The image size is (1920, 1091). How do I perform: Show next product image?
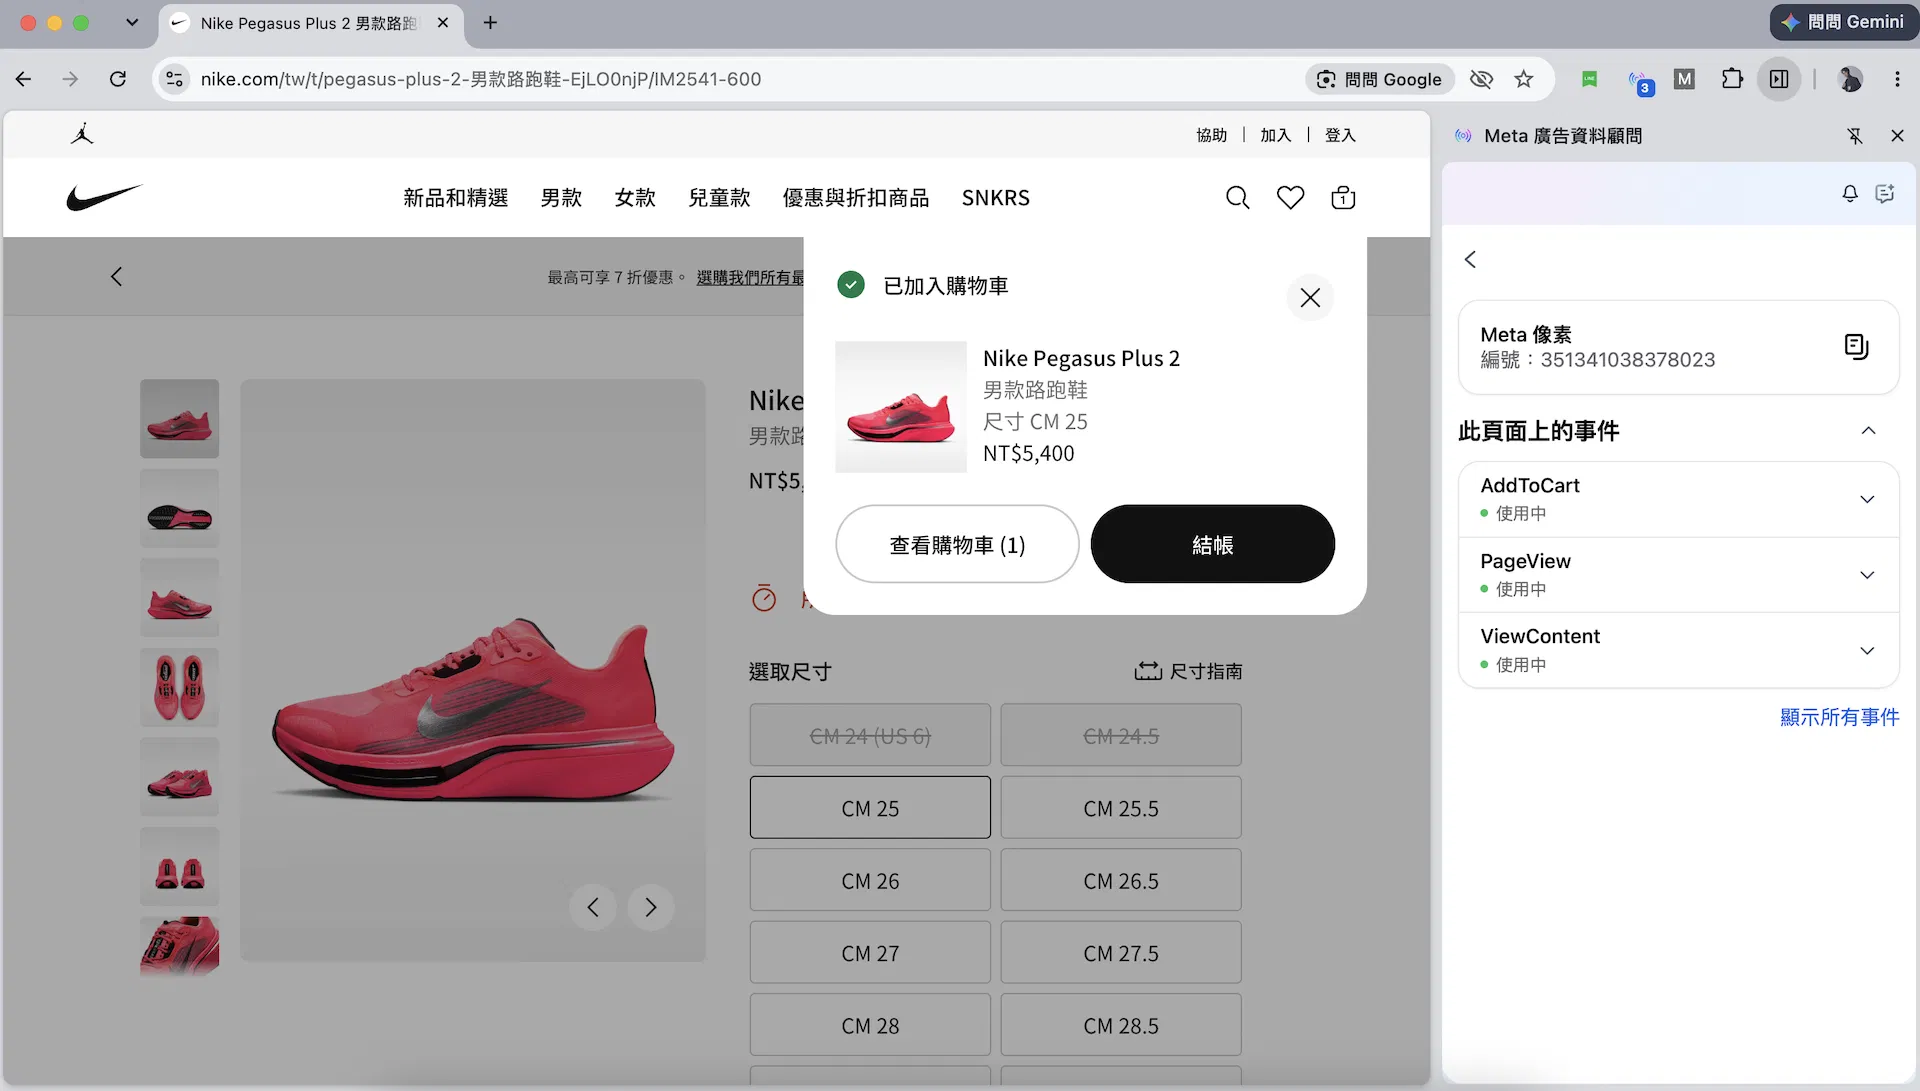click(651, 907)
